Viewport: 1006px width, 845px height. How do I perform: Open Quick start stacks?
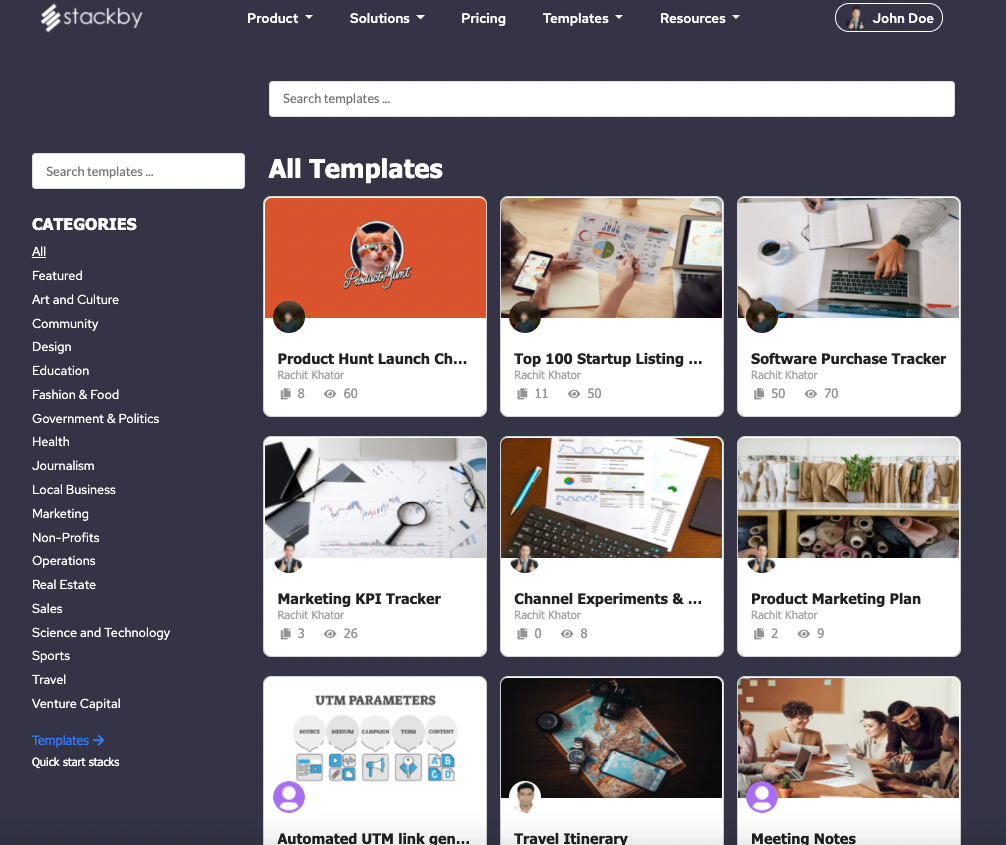click(x=75, y=762)
